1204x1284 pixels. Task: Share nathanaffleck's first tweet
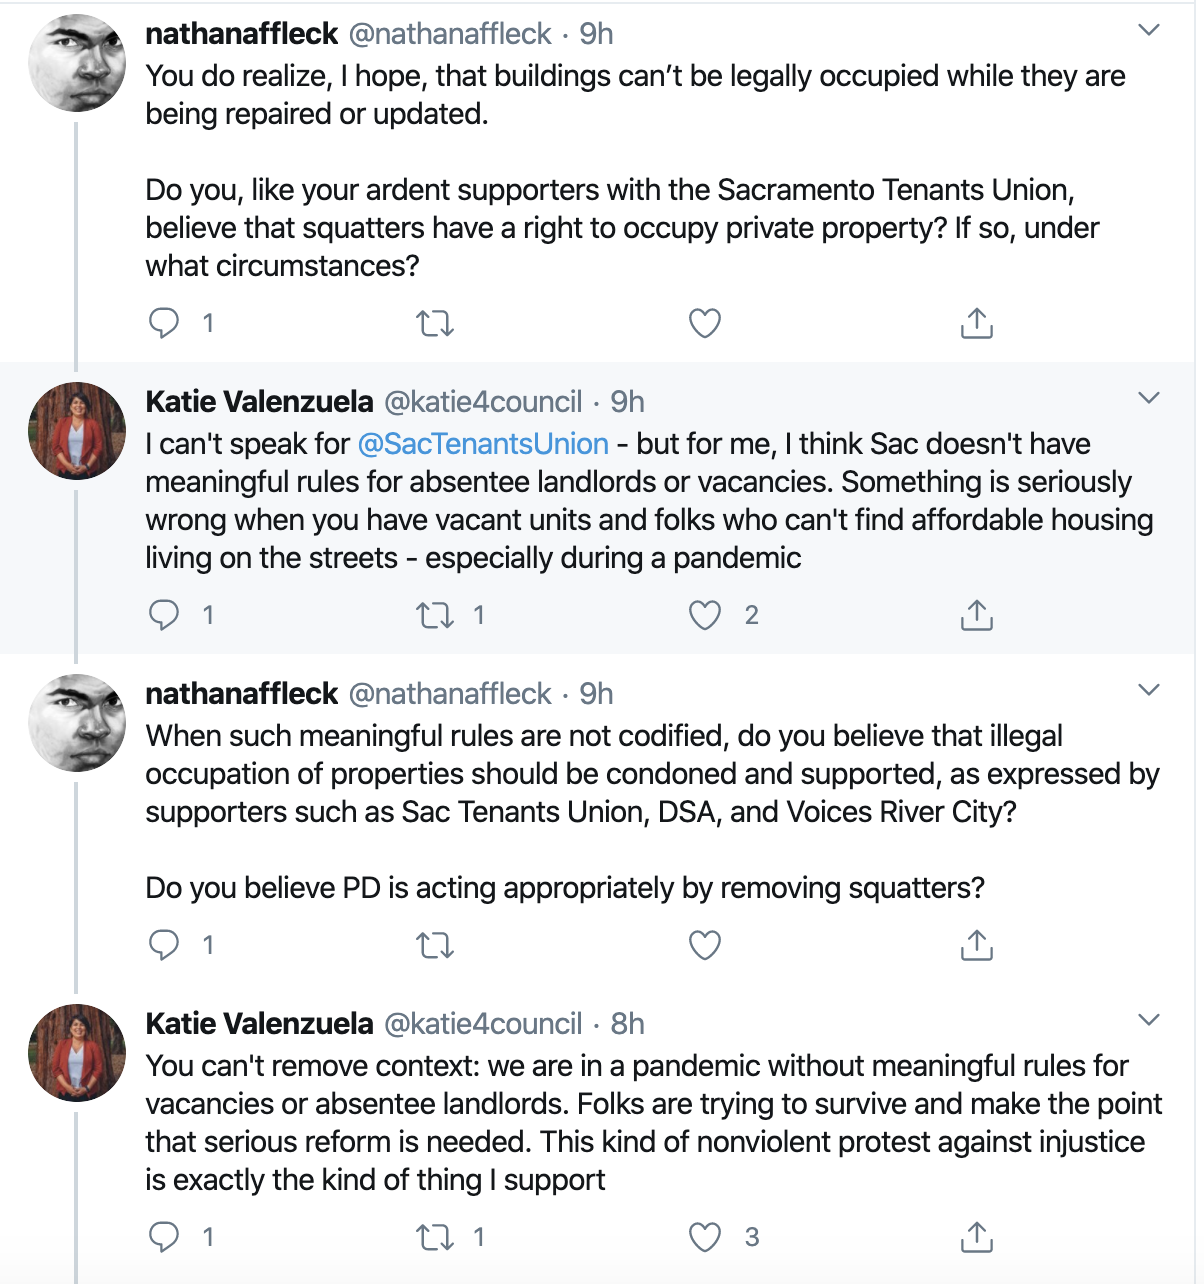point(976,323)
